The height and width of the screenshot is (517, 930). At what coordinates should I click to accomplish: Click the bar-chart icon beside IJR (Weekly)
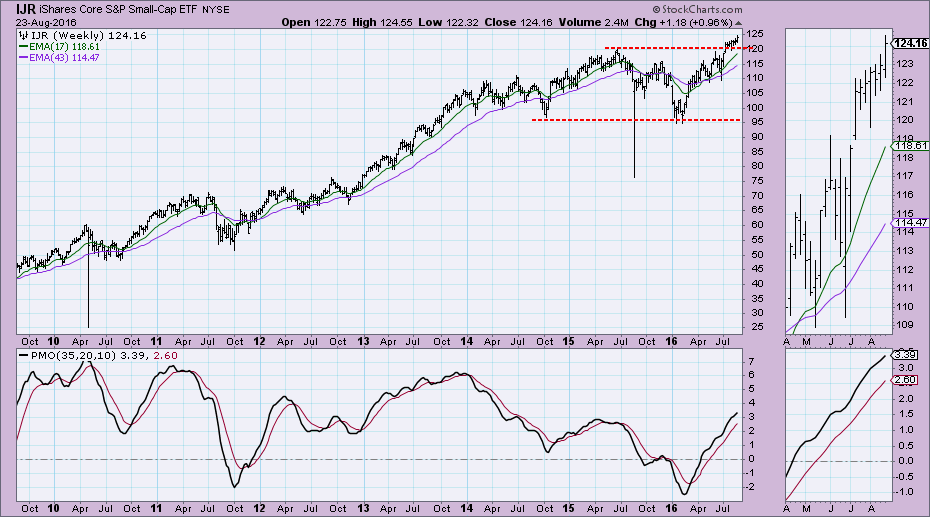coord(24,36)
